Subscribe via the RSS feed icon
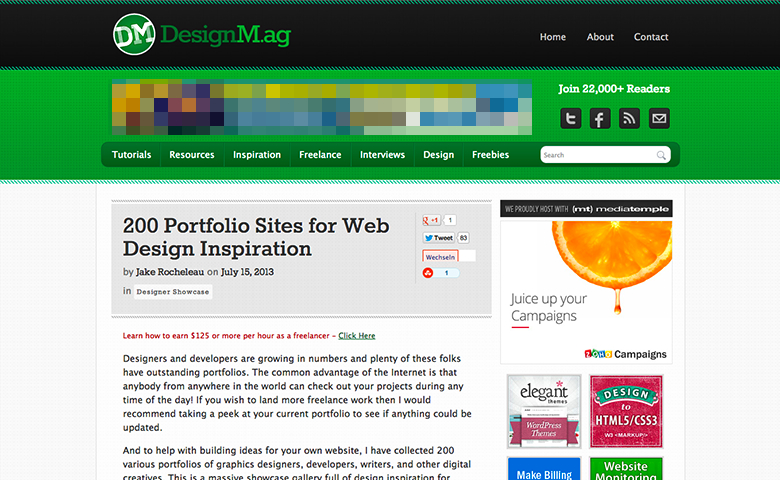The height and width of the screenshot is (480, 780). click(x=629, y=119)
